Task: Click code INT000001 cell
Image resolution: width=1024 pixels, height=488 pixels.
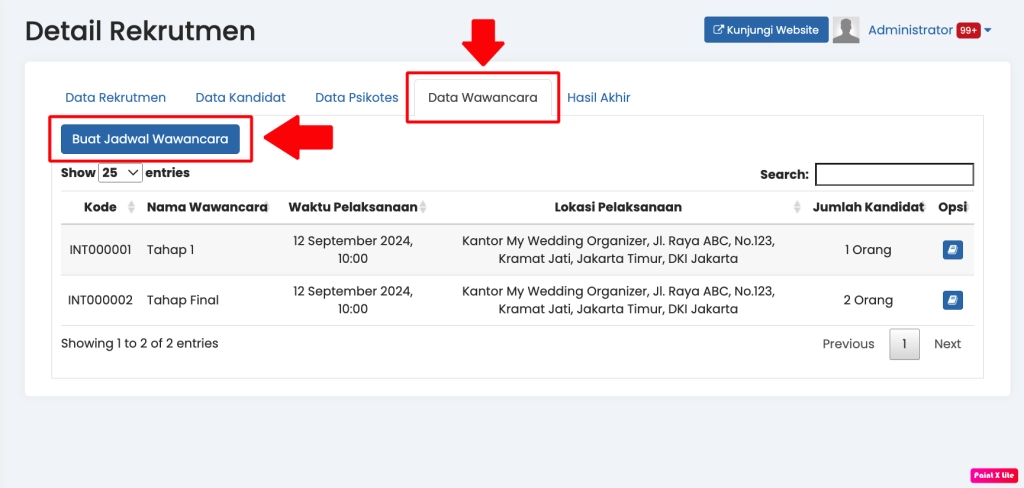Action: (101, 250)
